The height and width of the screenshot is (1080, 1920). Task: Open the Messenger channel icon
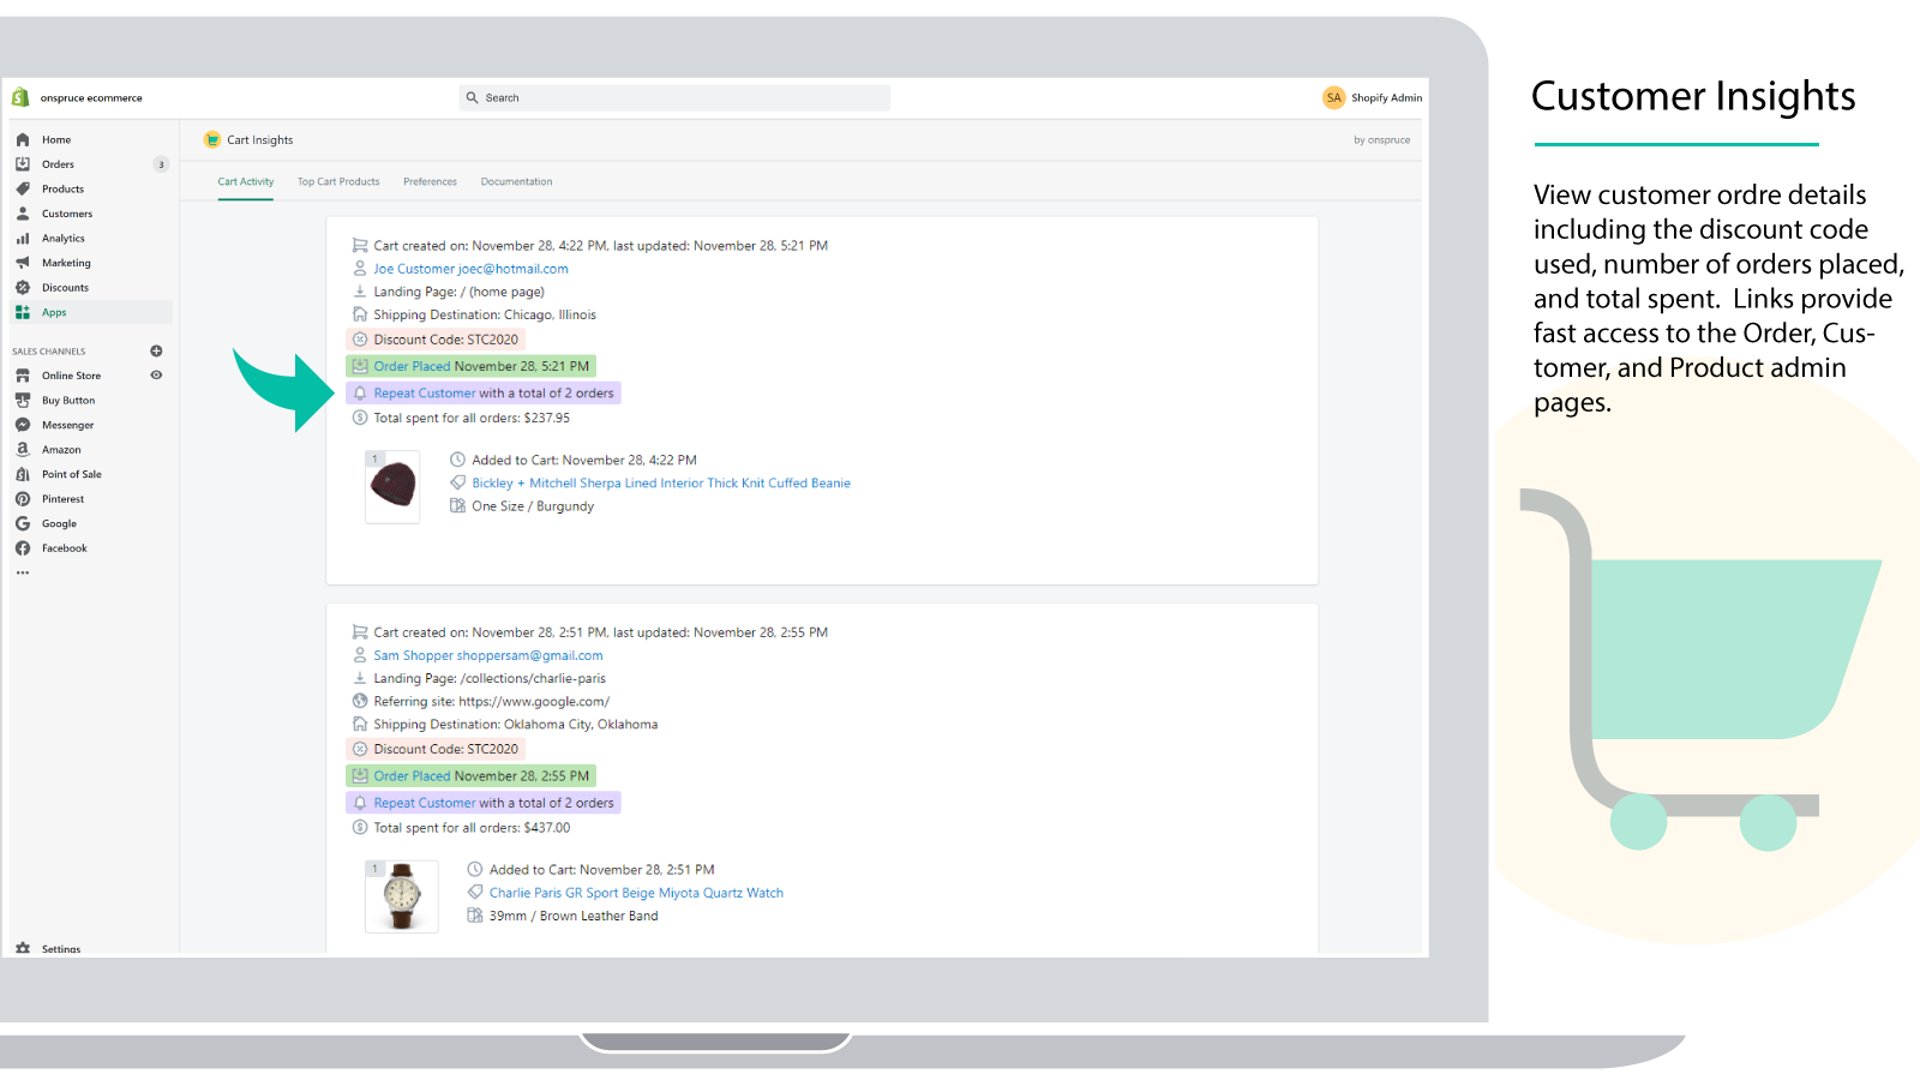pyautogui.click(x=23, y=425)
